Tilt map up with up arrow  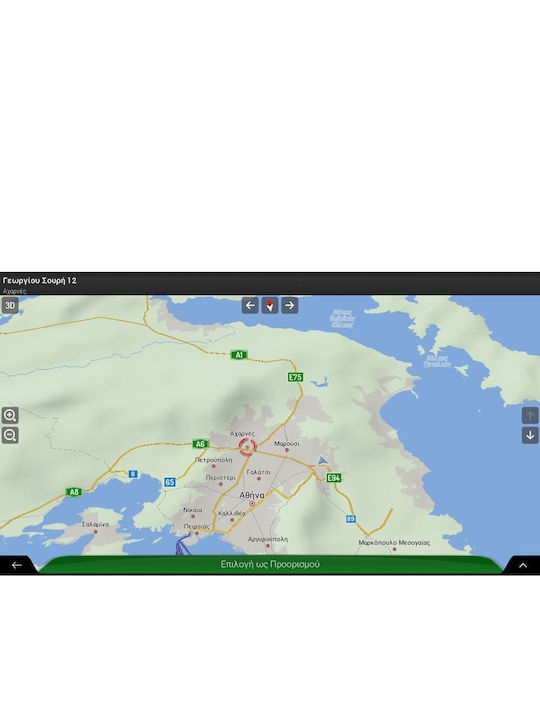[530, 416]
